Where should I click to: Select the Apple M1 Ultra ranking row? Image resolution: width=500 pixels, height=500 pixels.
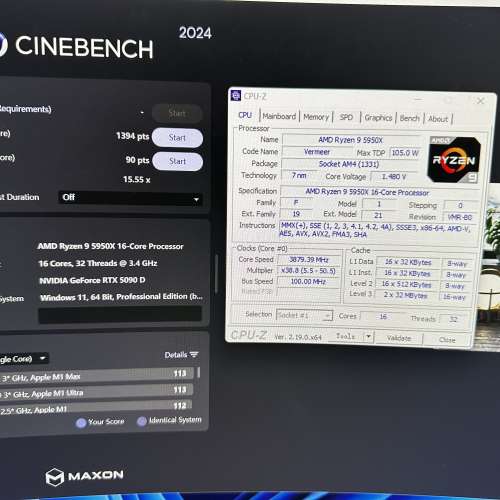[96, 392]
